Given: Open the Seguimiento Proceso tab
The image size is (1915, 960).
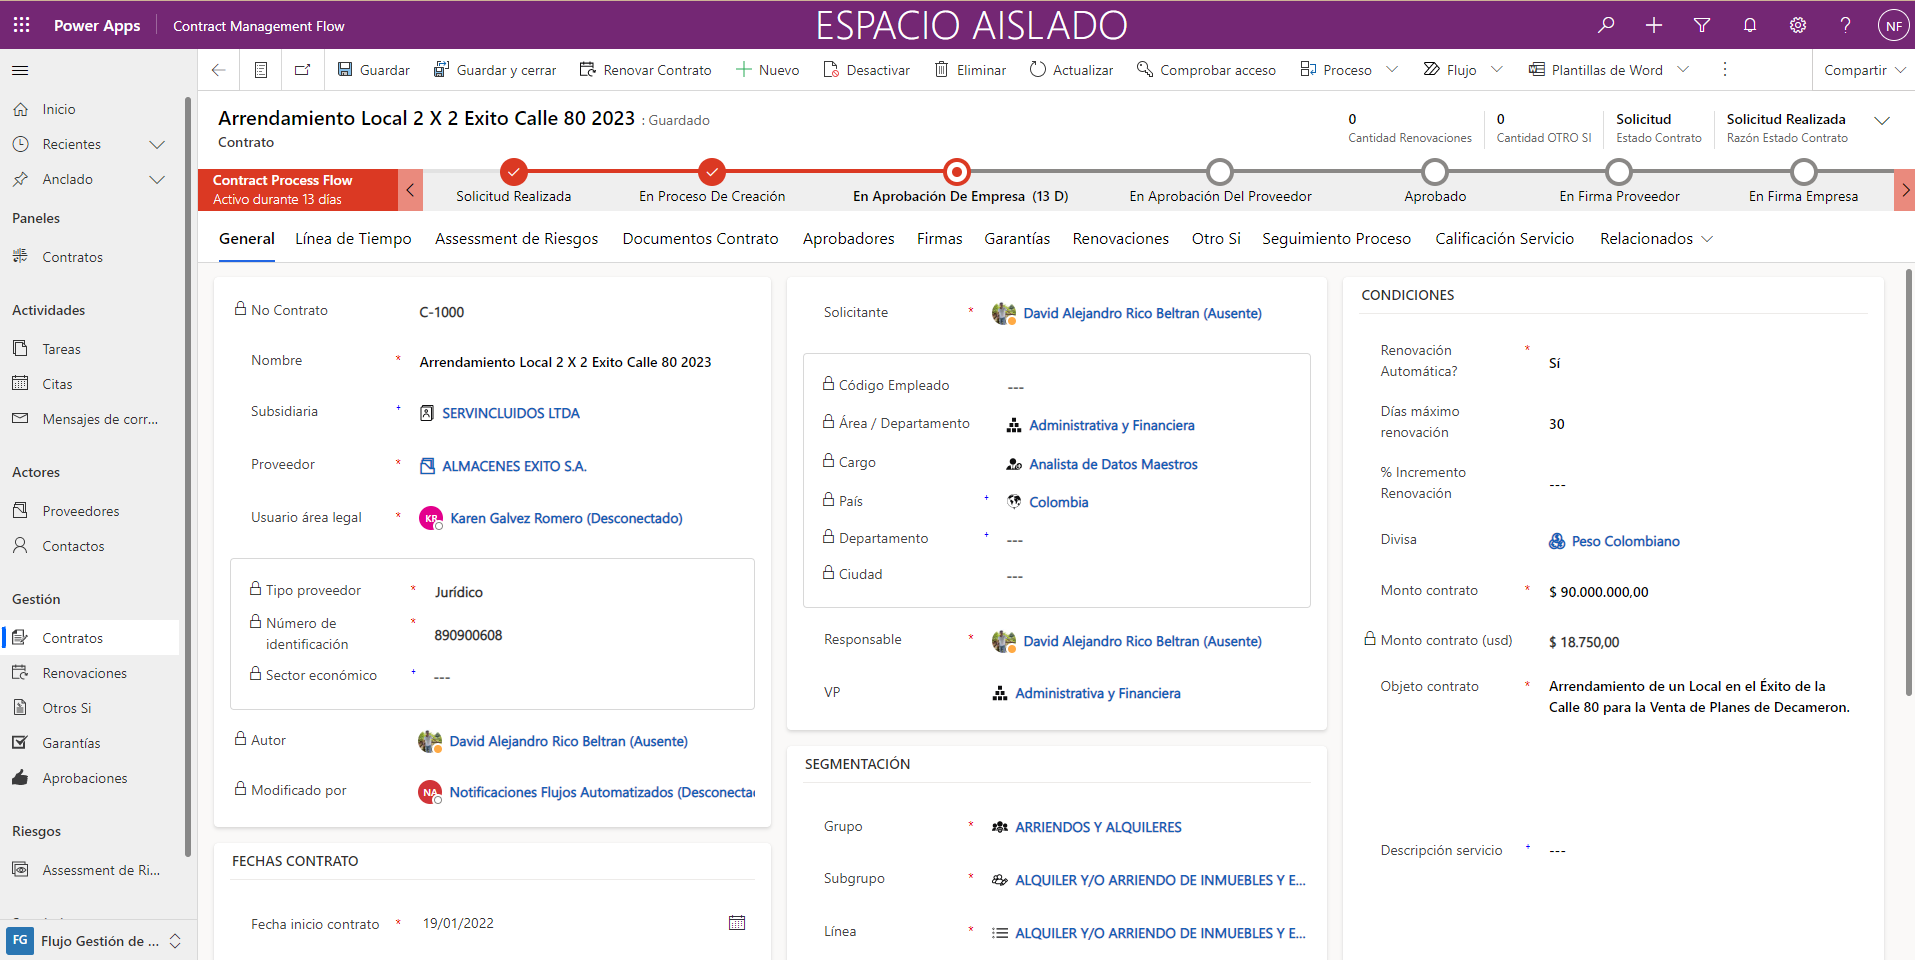Looking at the screenshot, I should pyautogui.click(x=1336, y=239).
